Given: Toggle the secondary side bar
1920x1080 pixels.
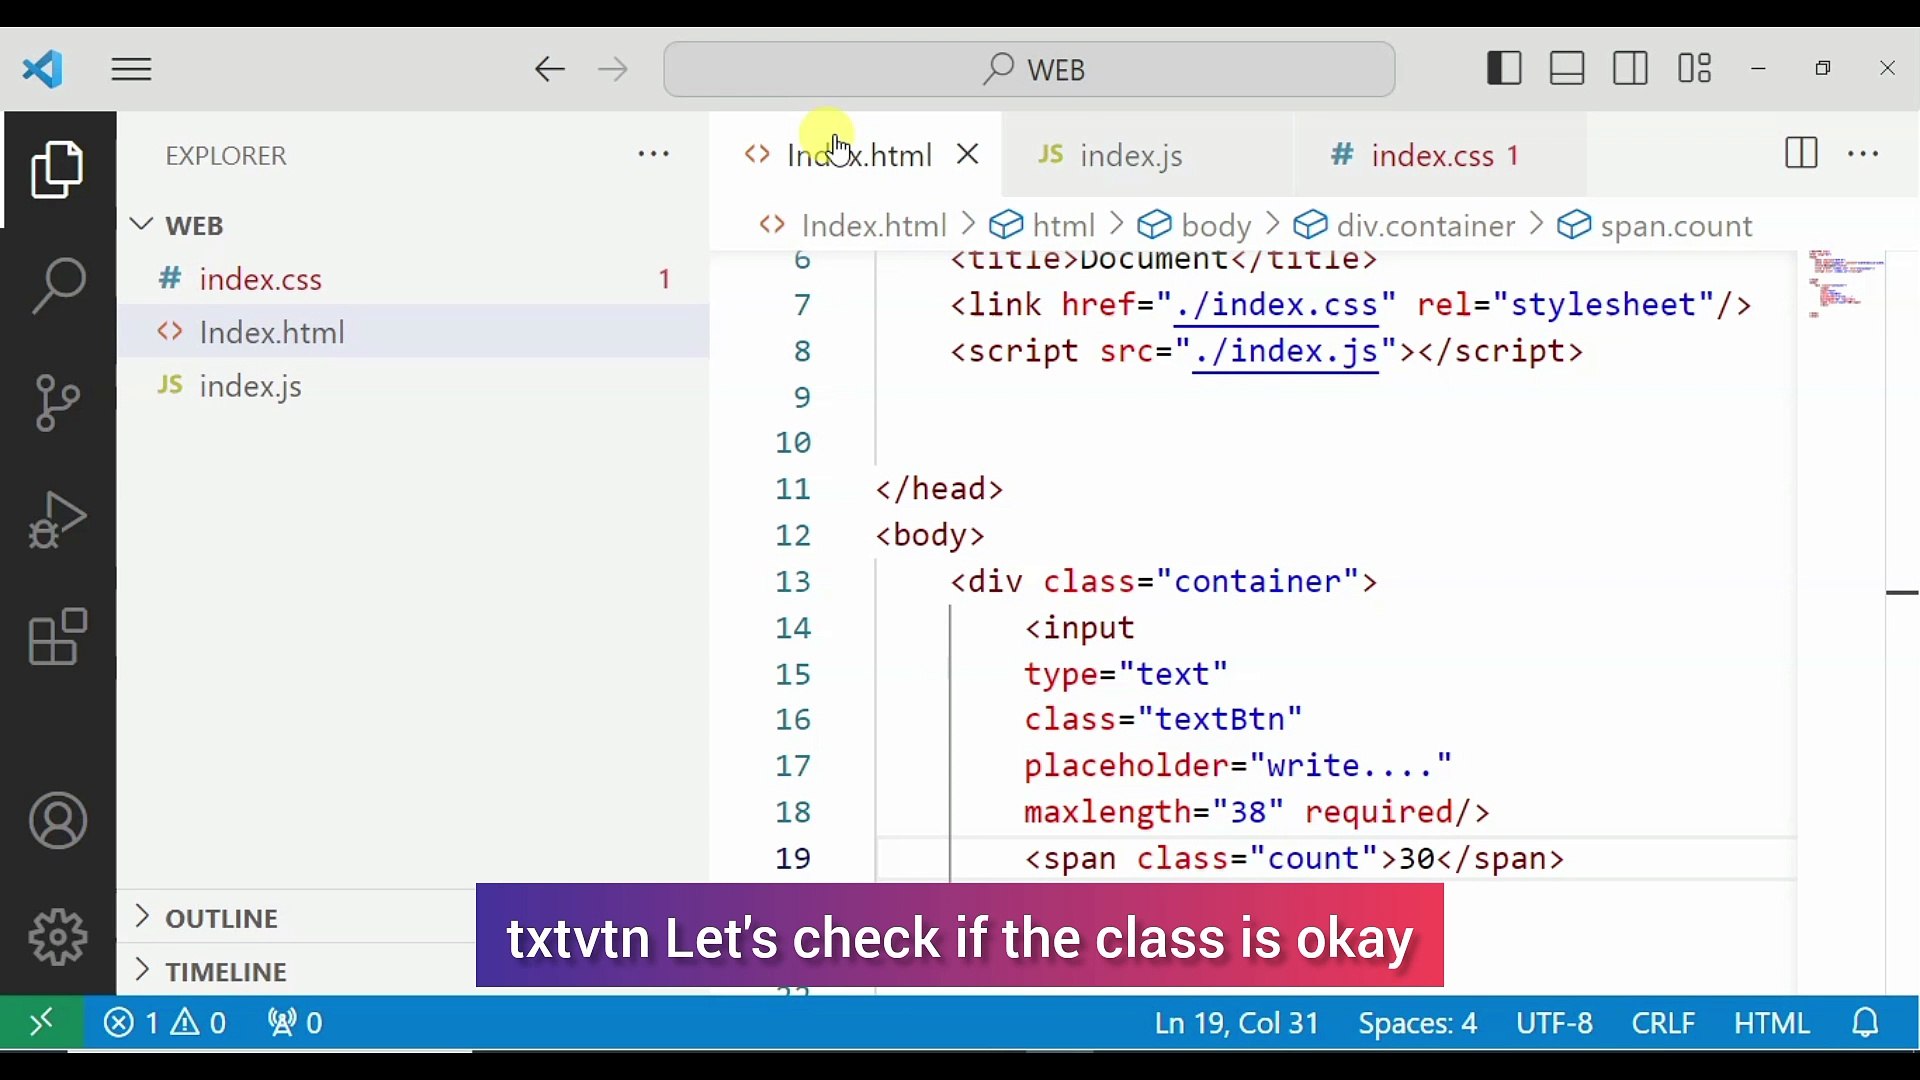Looking at the screenshot, I should pos(1631,69).
